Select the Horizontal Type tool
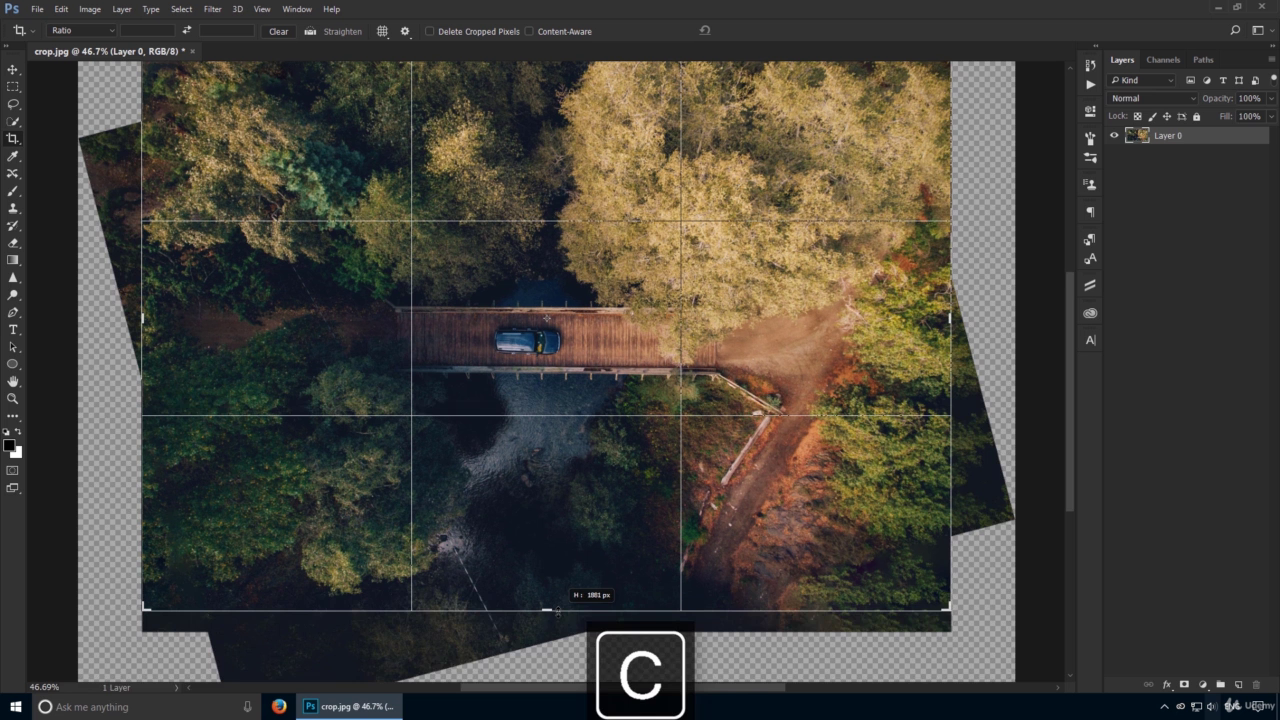 pos(13,329)
